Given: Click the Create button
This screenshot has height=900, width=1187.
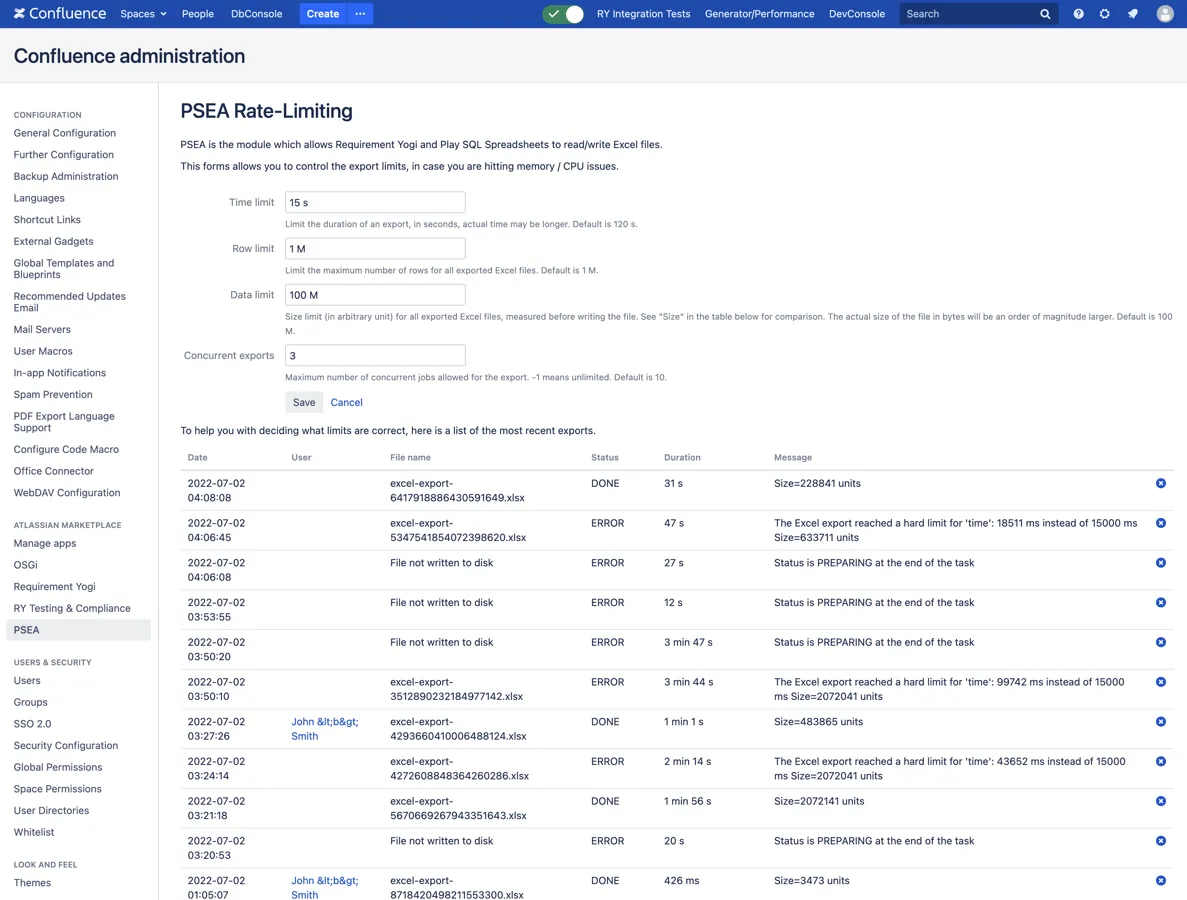Looking at the screenshot, I should click(322, 14).
